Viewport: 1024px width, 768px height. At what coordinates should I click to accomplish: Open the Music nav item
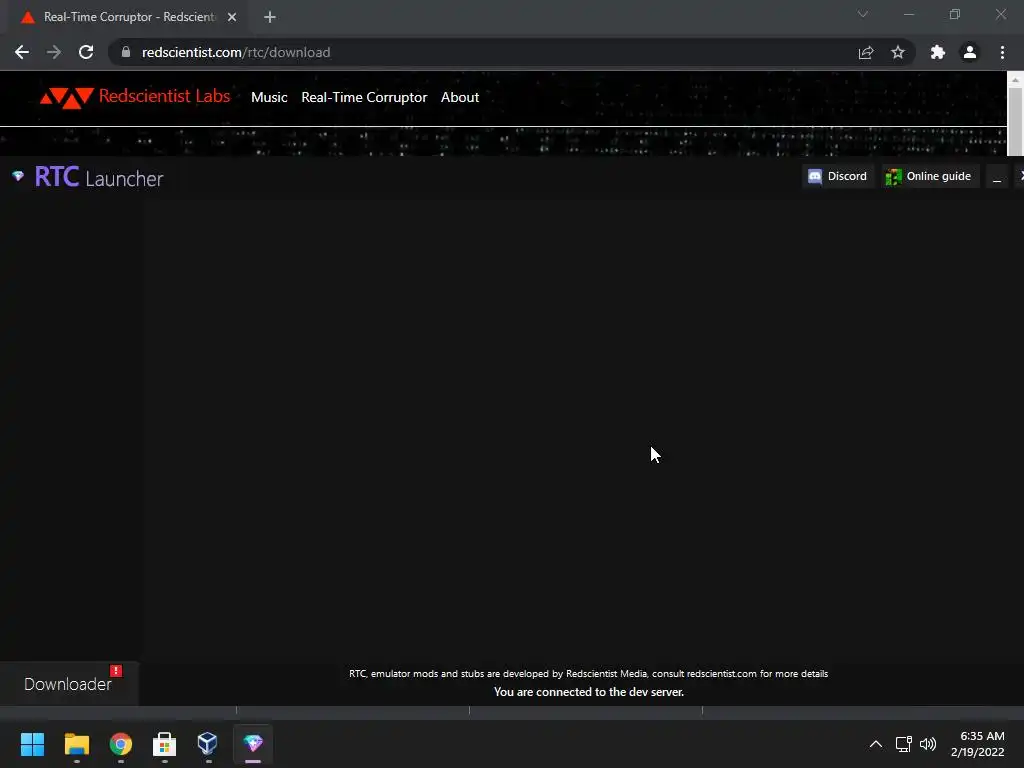coord(269,97)
